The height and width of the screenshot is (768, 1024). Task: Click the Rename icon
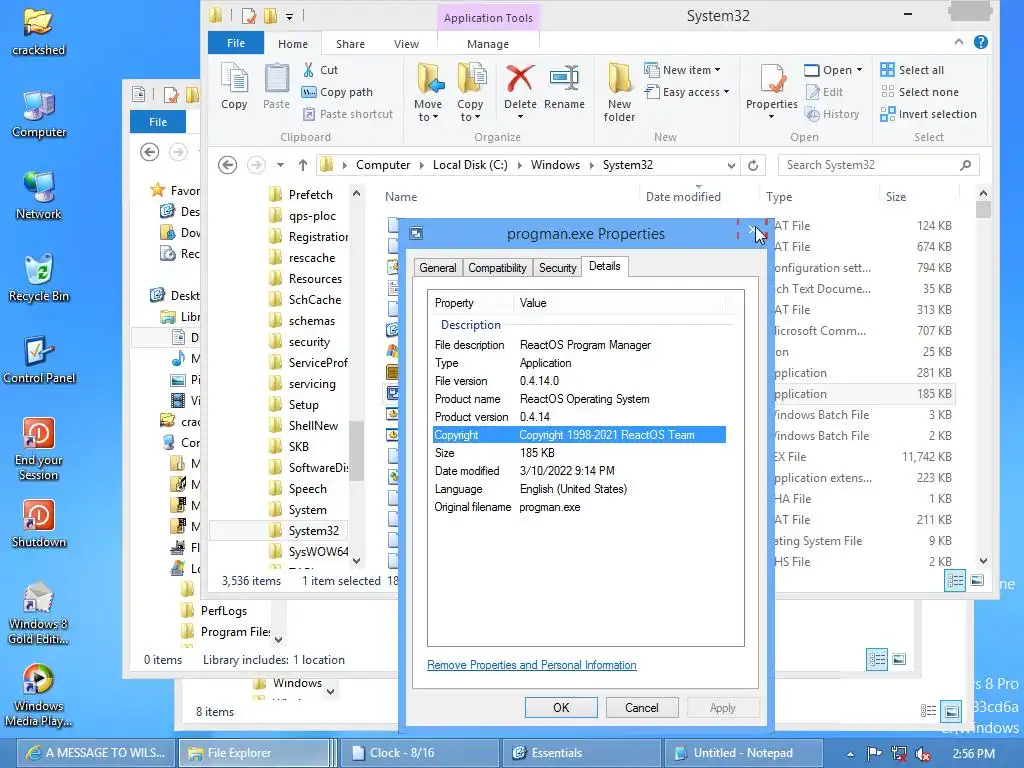point(564,78)
